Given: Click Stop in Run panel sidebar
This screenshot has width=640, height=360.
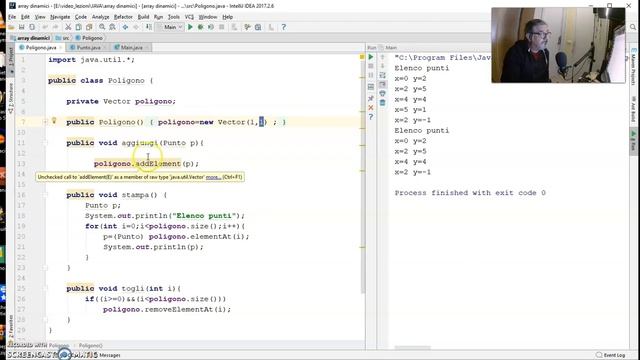Looking at the screenshot, I should [371, 66].
